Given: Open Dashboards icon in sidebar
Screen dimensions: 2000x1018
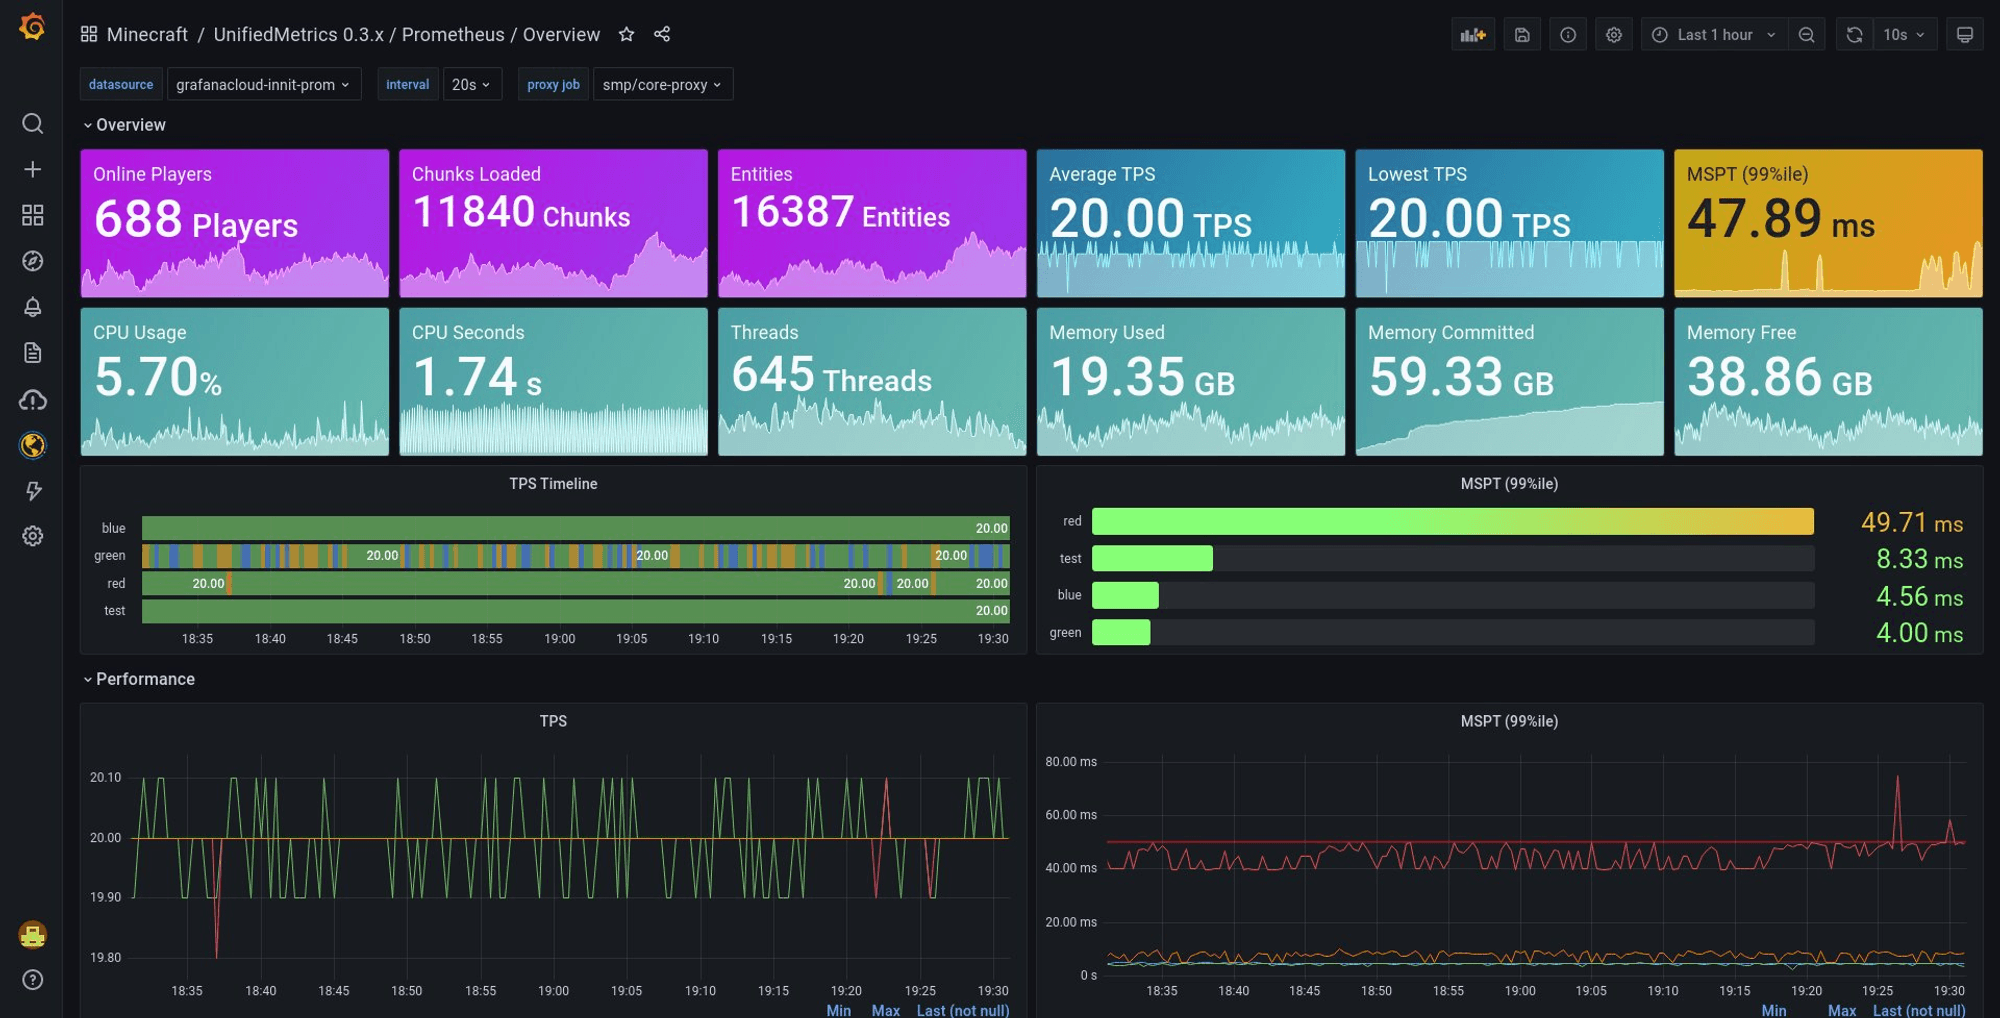Looking at the screenshot, I should pos(32,215).
